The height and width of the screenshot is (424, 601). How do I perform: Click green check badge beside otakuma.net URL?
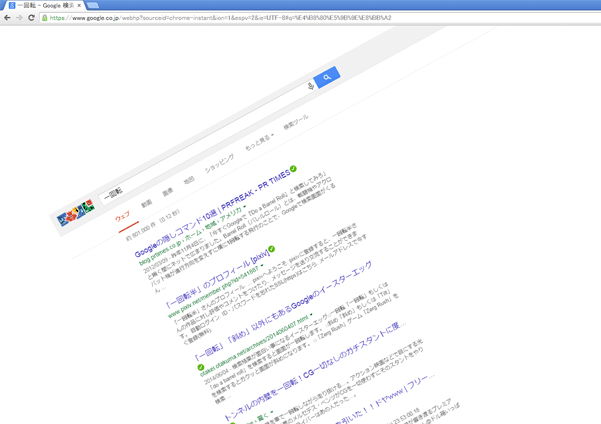pyautogui.click(x=200, y=367)
